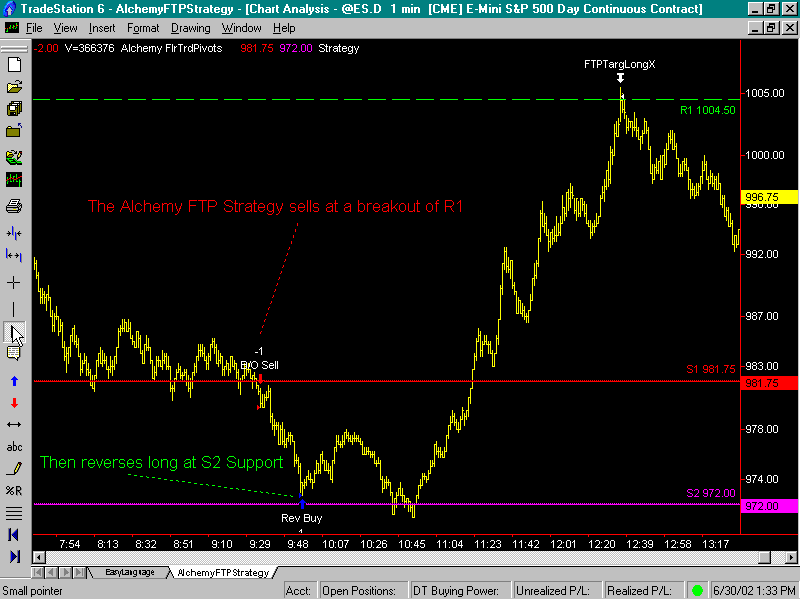Click the red 981.75 S1 price marker
The height and width of the screenshot is (600, 800).
click(x=769, y=383)
